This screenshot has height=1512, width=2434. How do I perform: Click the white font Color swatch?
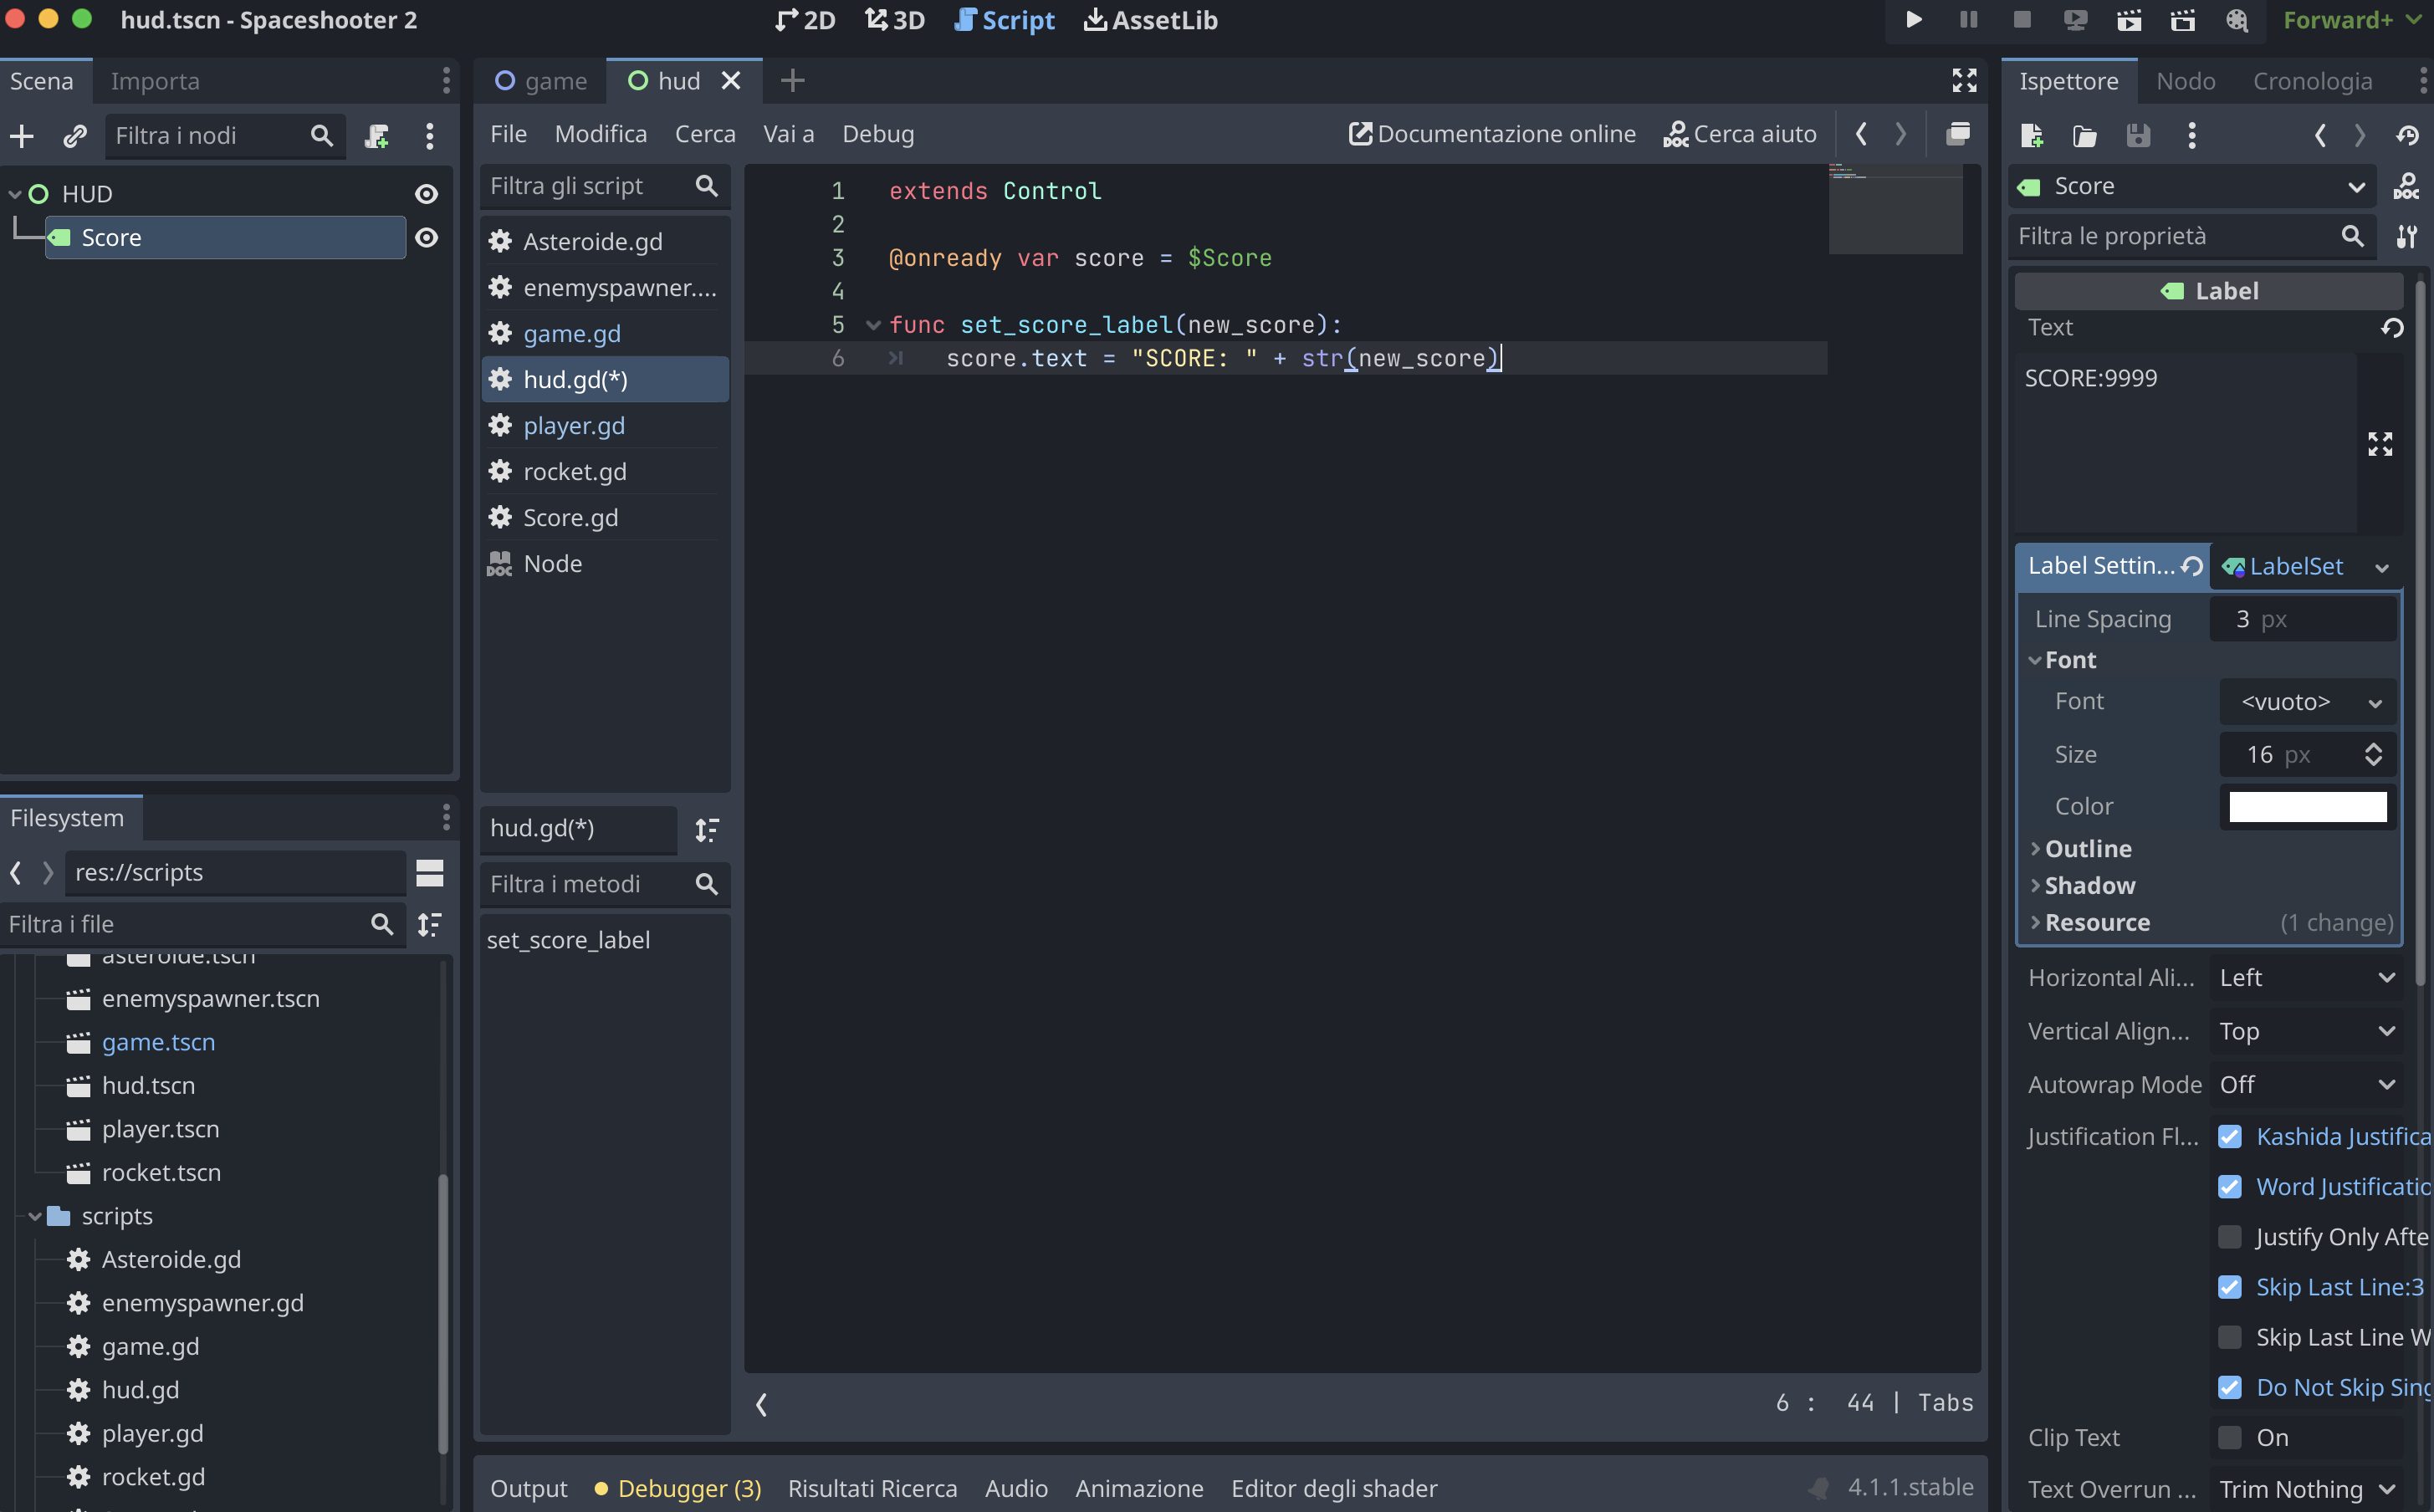[x=2306, y=806]
